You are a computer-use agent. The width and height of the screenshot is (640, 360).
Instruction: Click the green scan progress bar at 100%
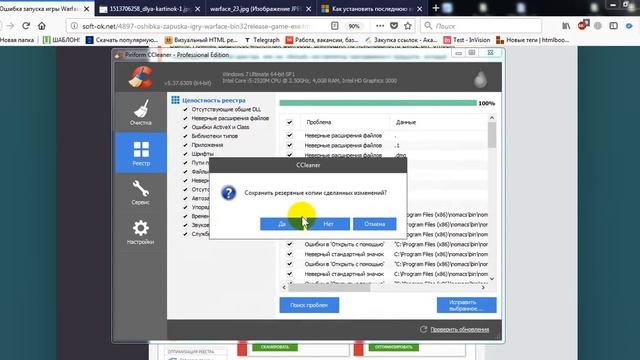coord(378,103)
